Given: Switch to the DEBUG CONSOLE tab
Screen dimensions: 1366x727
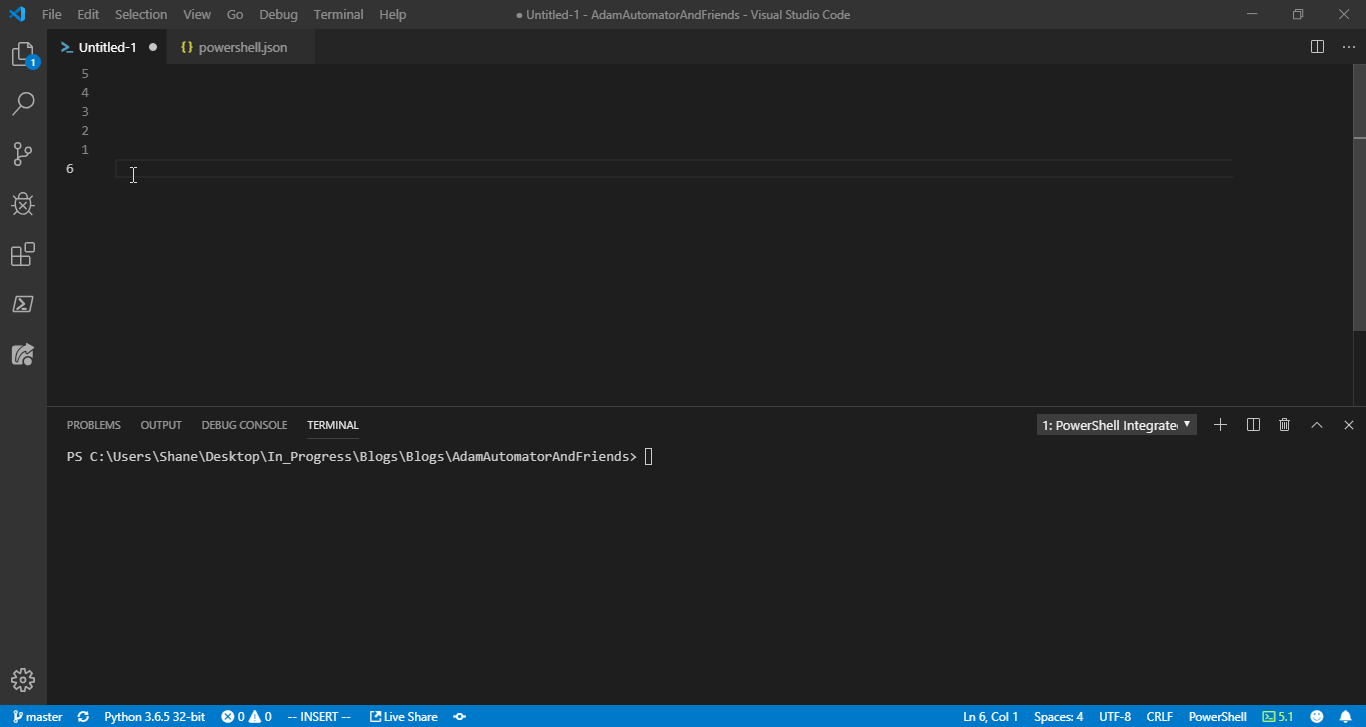Looking at the screenshot, I should (244, 425).
